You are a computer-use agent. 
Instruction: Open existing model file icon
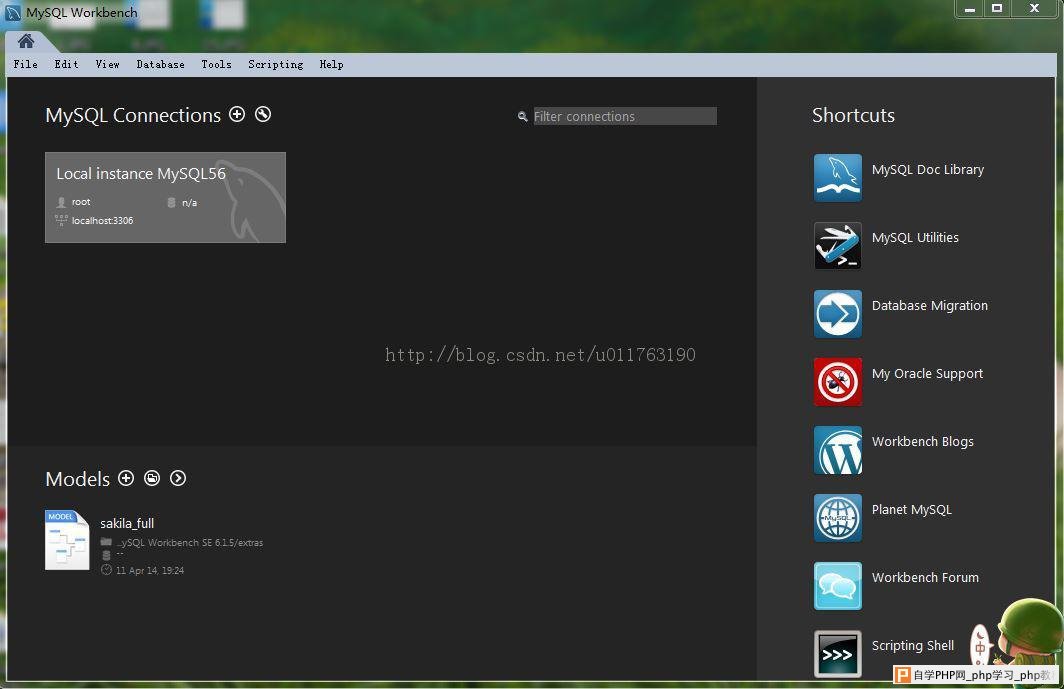pyautogui.click(x=152, y=478)
